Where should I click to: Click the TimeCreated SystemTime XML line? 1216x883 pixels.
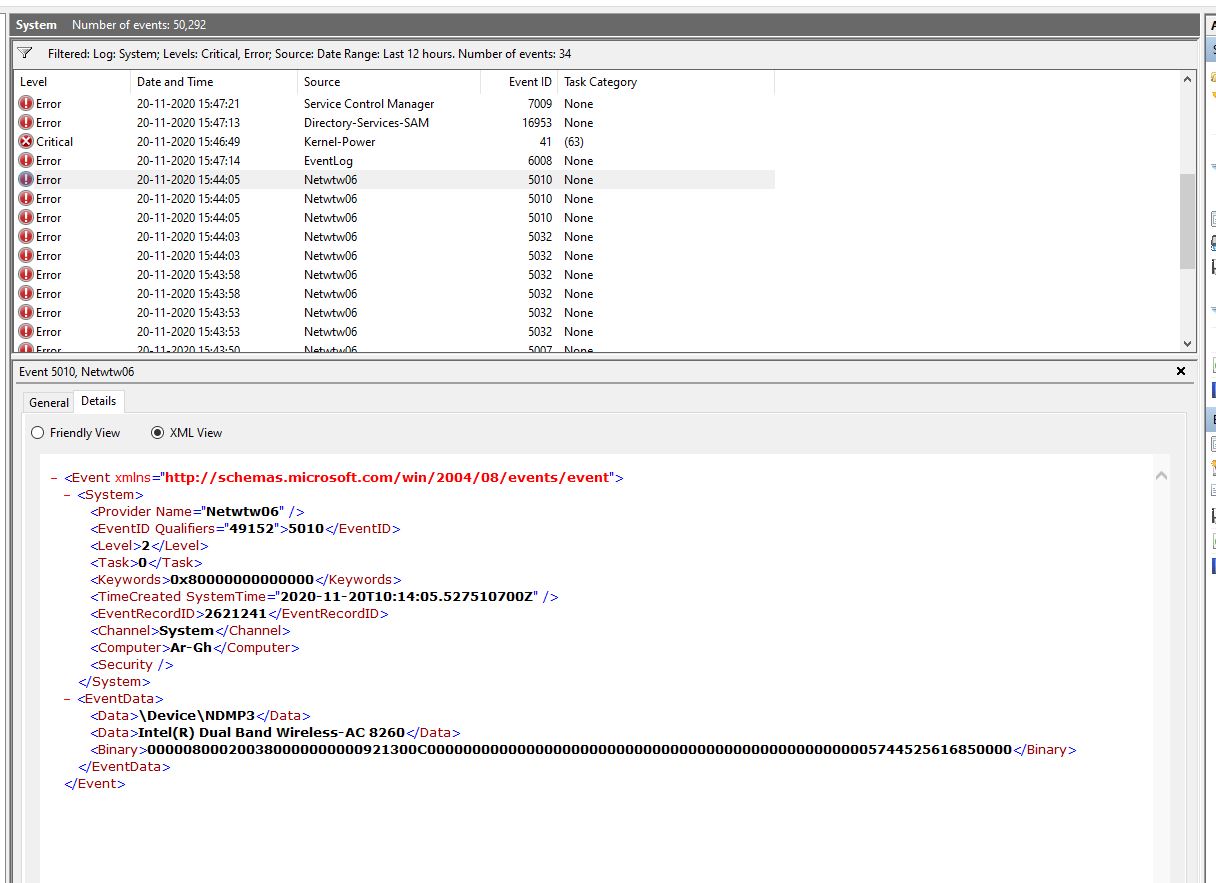[x=324, y=597]
